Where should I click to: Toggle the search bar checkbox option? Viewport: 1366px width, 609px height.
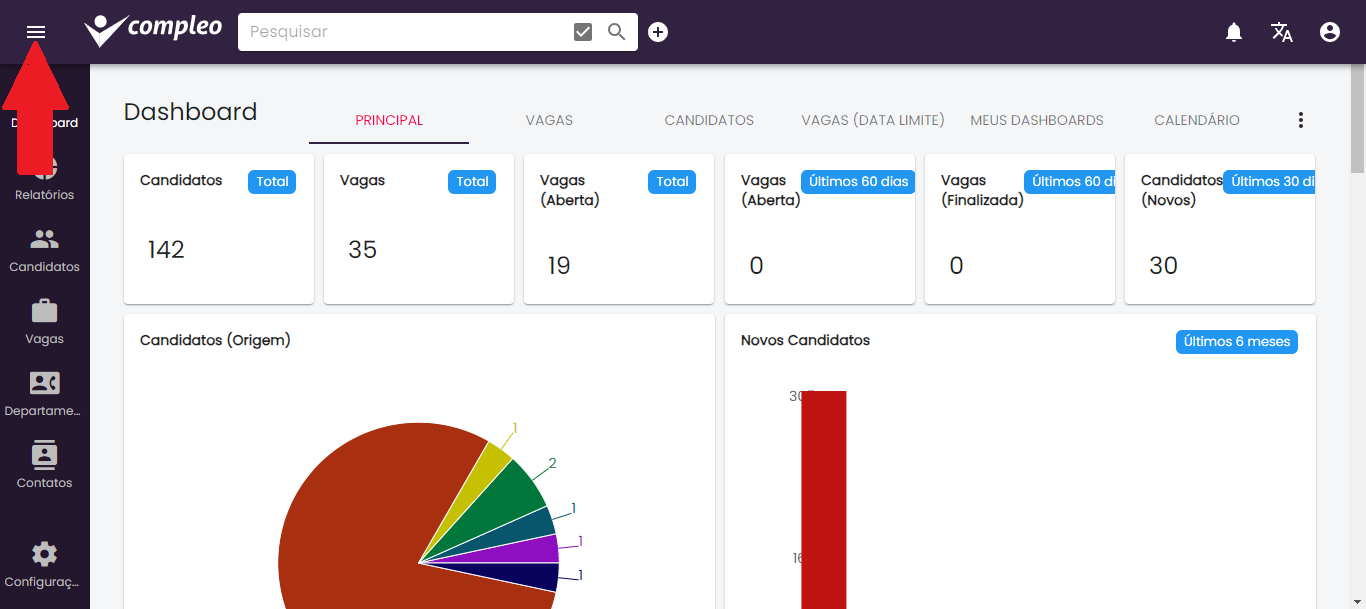[x=583, y=32]
